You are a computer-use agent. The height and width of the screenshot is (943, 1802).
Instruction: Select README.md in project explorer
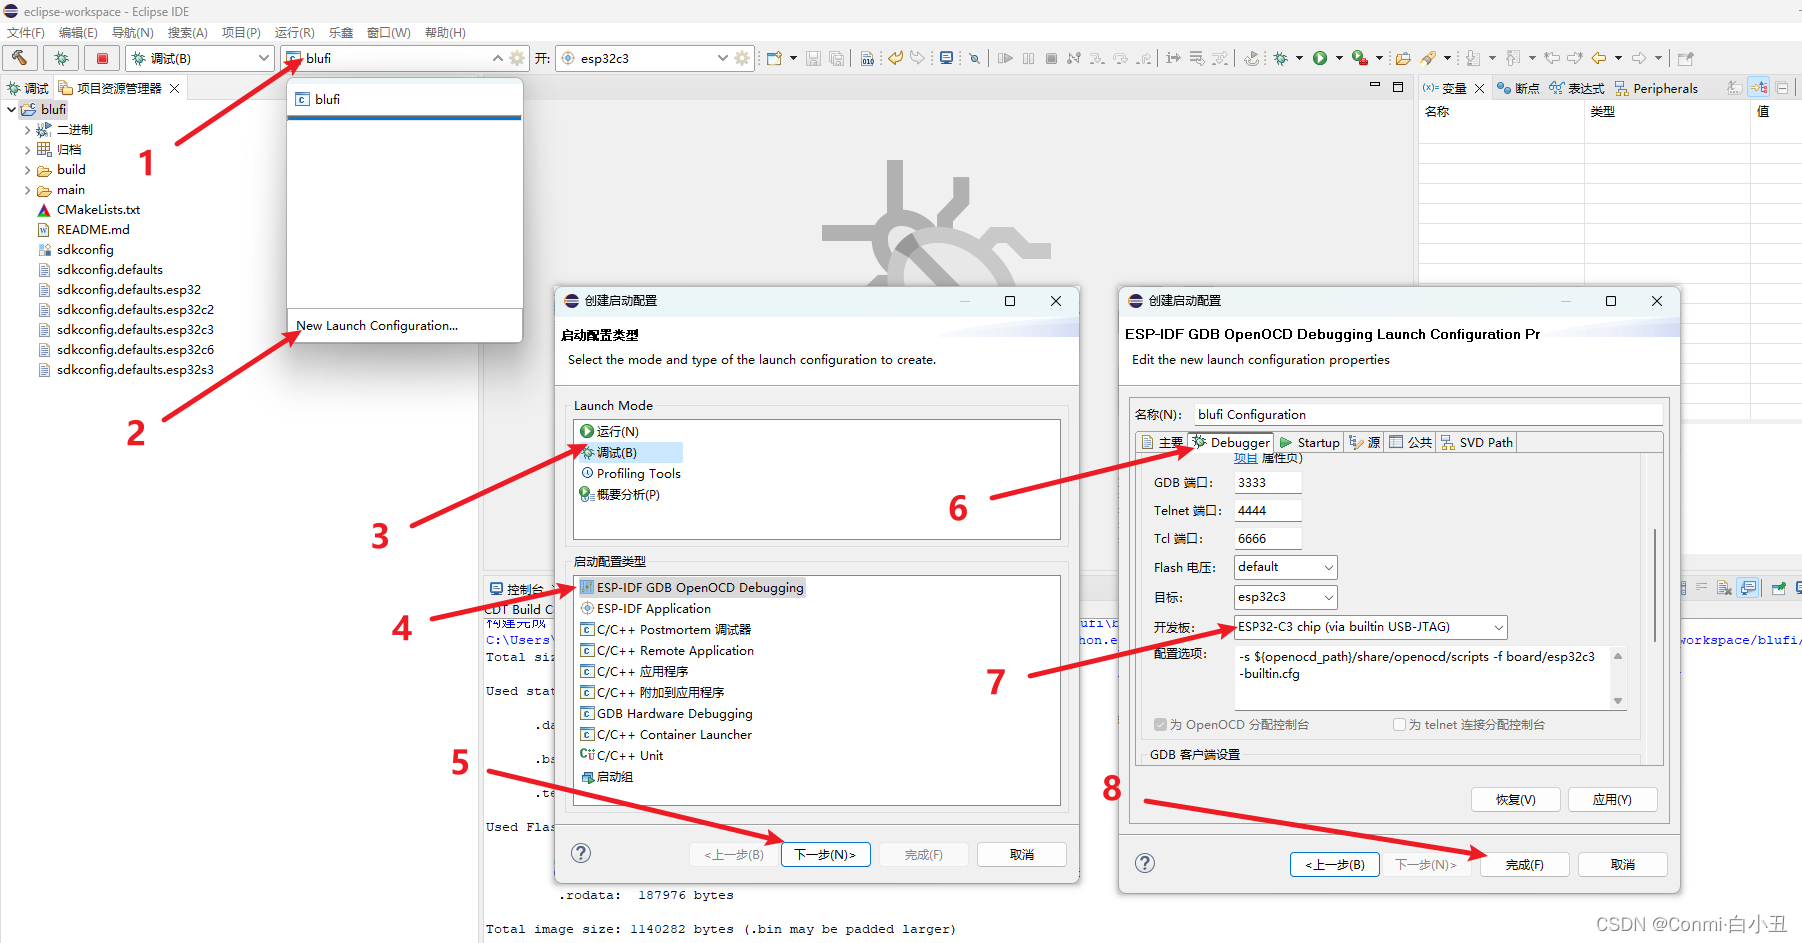click(x=93, y=230)
